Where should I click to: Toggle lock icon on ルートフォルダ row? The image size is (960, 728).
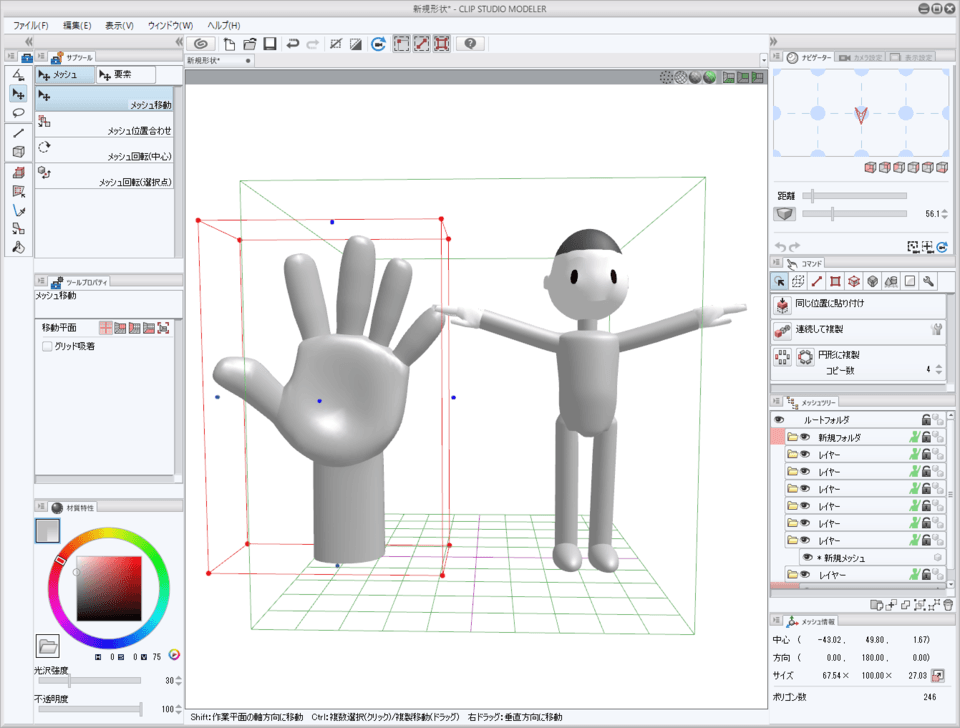[x=926, y=420]
